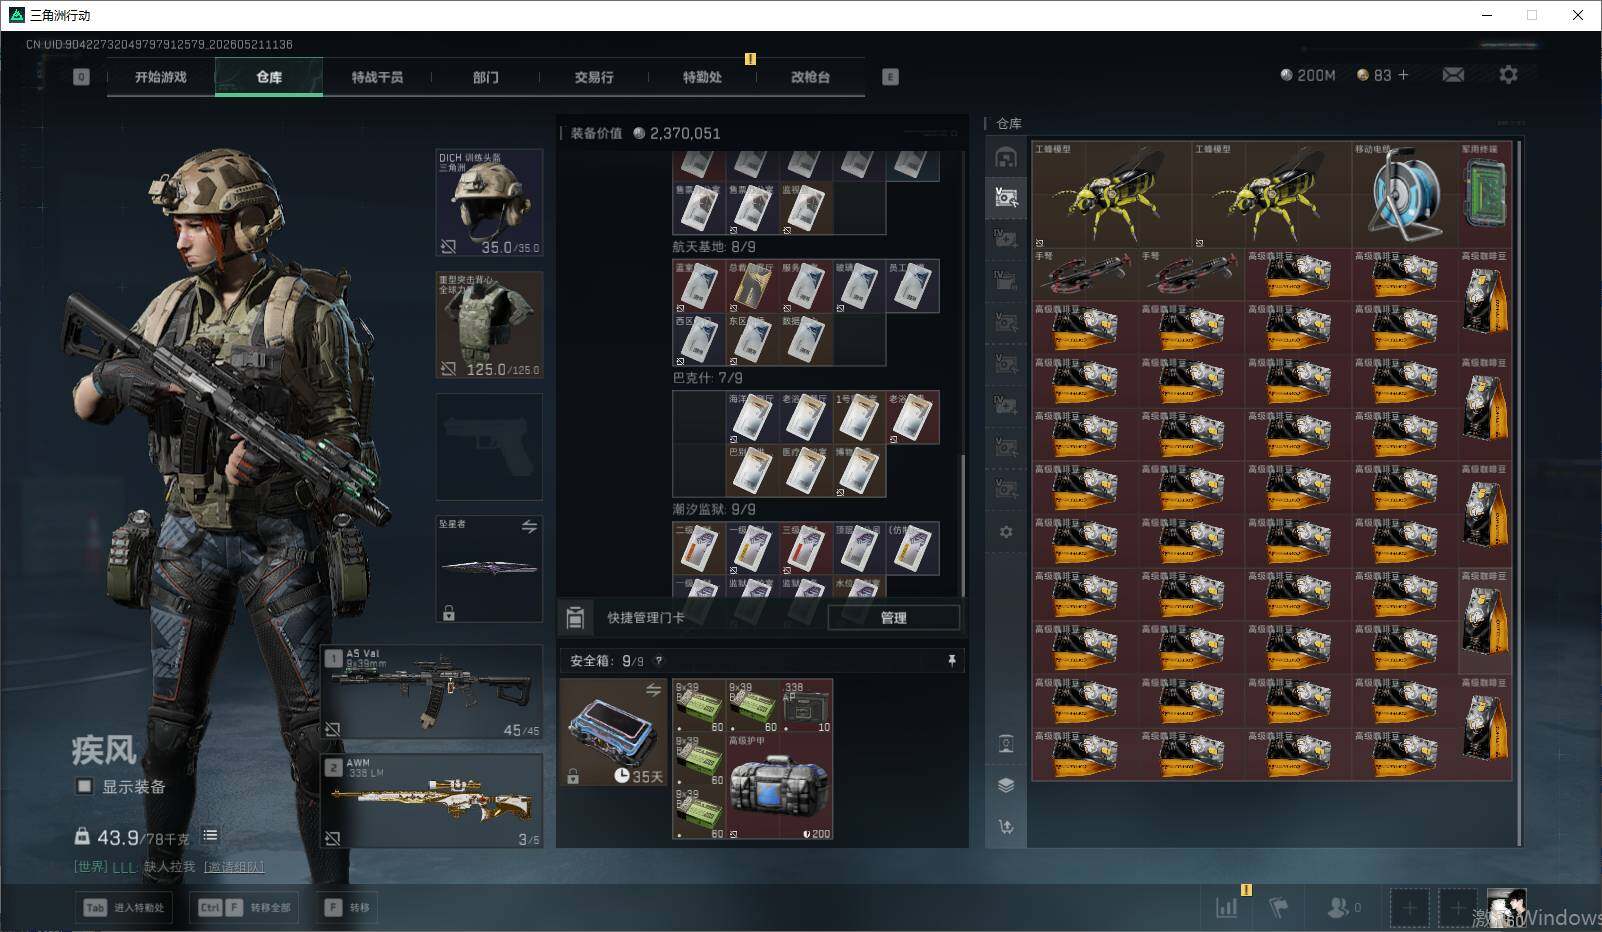Click the flag icon in the bottom bar
Viewport: 1602px width, 932px height.
pyautogui.click(x=1279, y=907)
